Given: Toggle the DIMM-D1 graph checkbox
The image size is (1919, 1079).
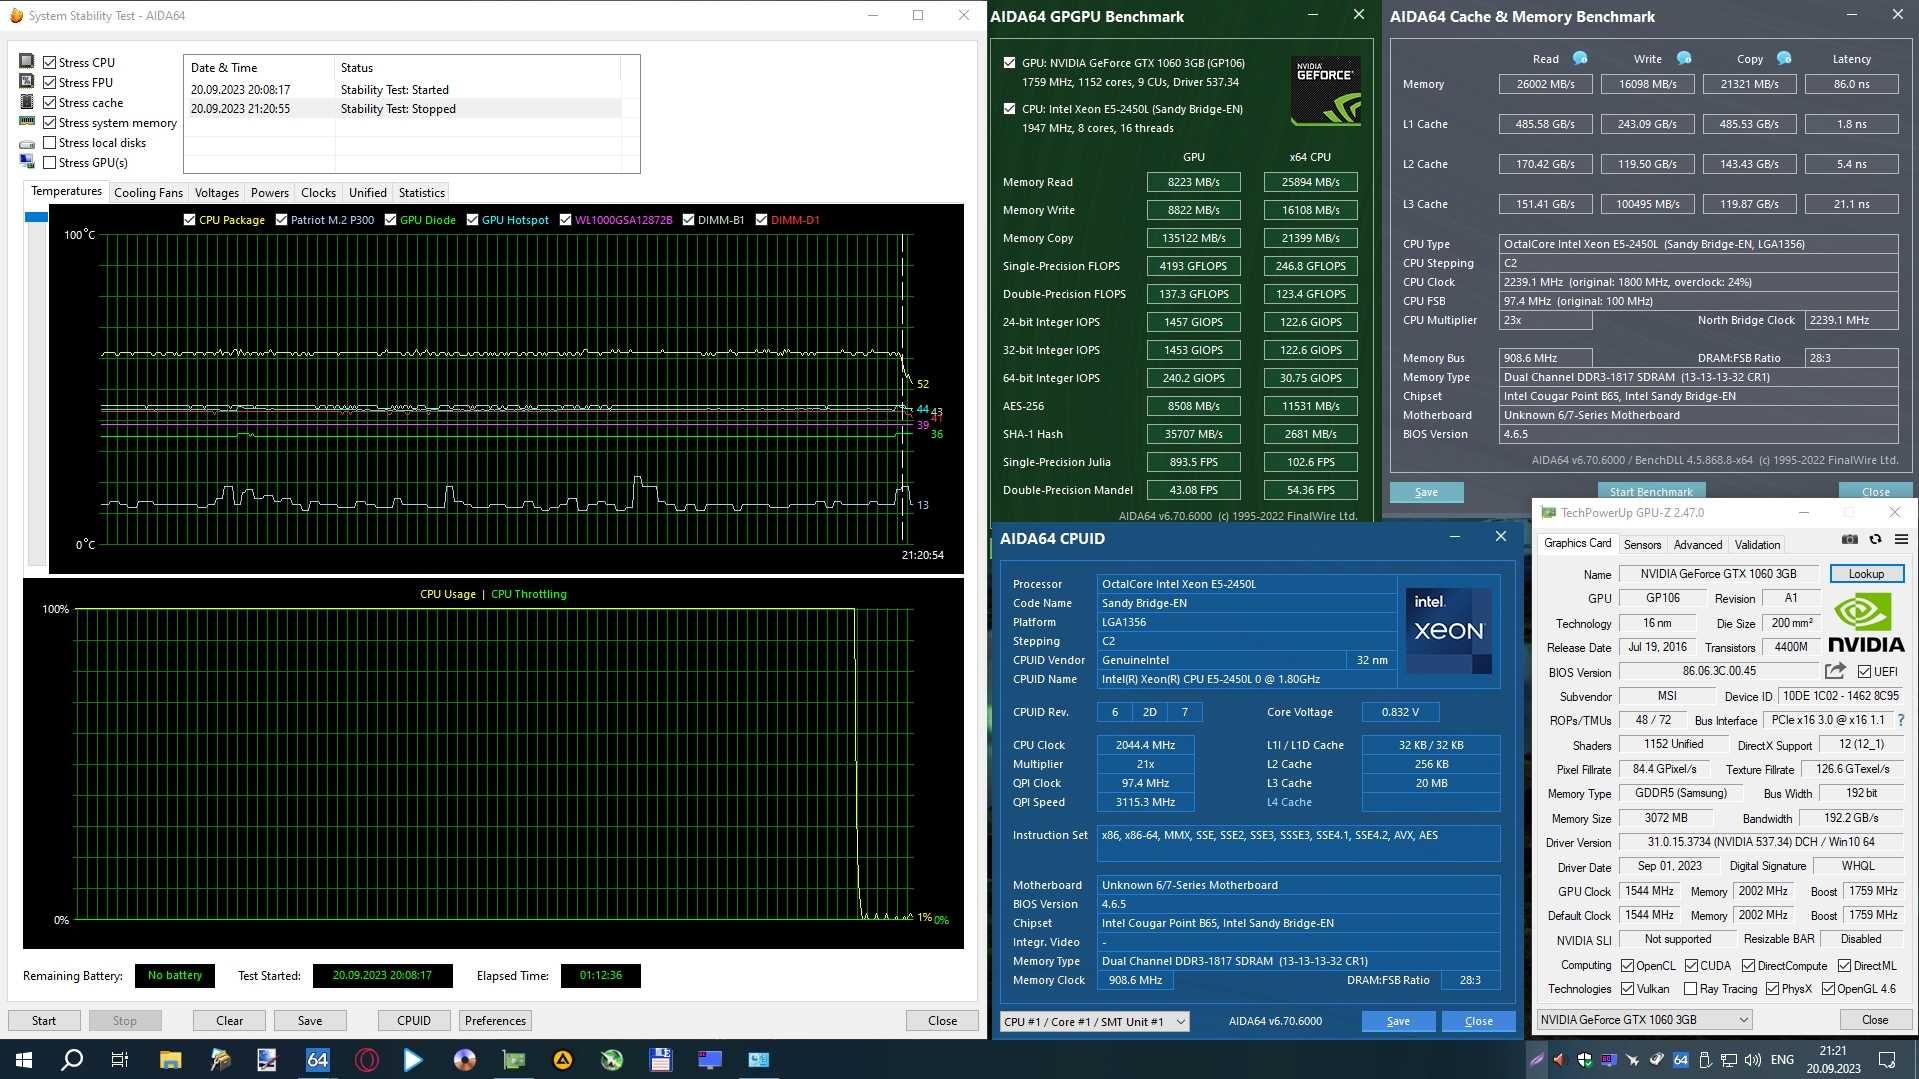Looking at the screenshot, I should tap(761, 220).
